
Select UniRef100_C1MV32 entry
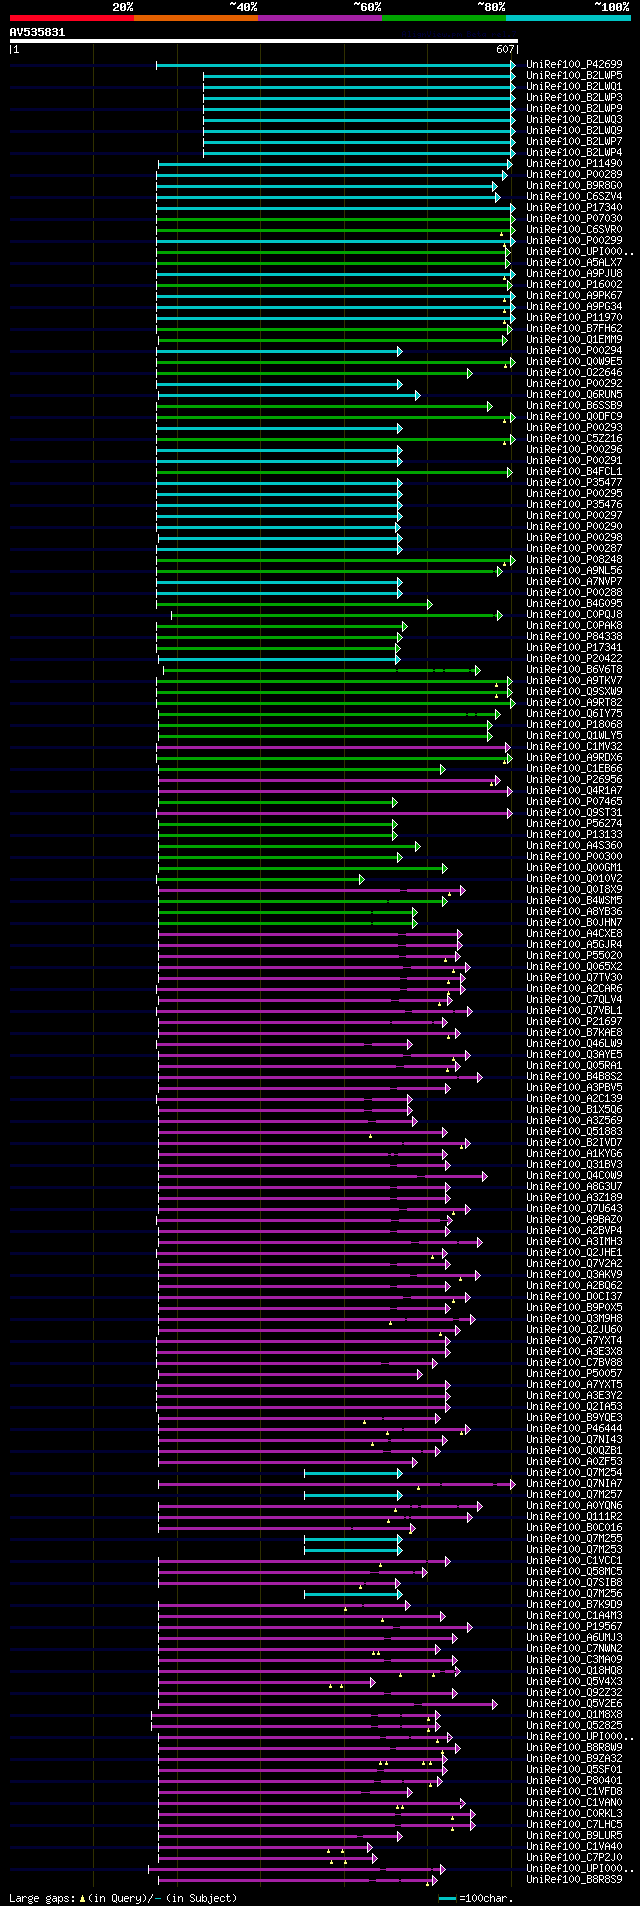(574, 746)
